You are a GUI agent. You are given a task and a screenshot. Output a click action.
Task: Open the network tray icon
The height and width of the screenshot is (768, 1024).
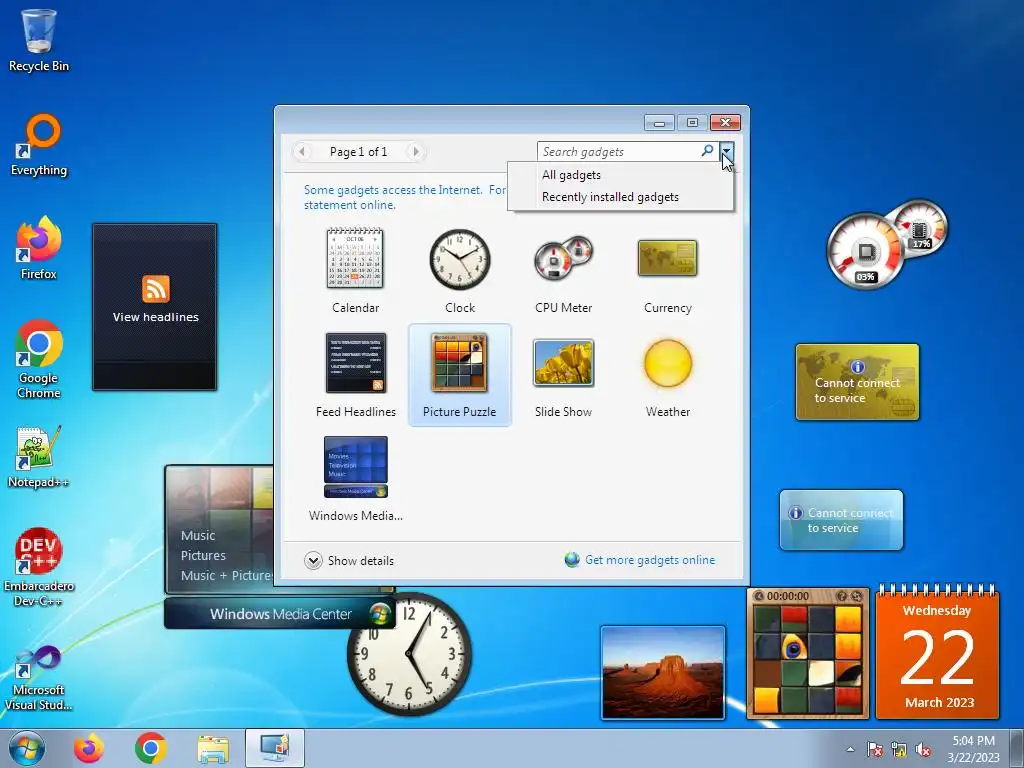coord(899,749)
